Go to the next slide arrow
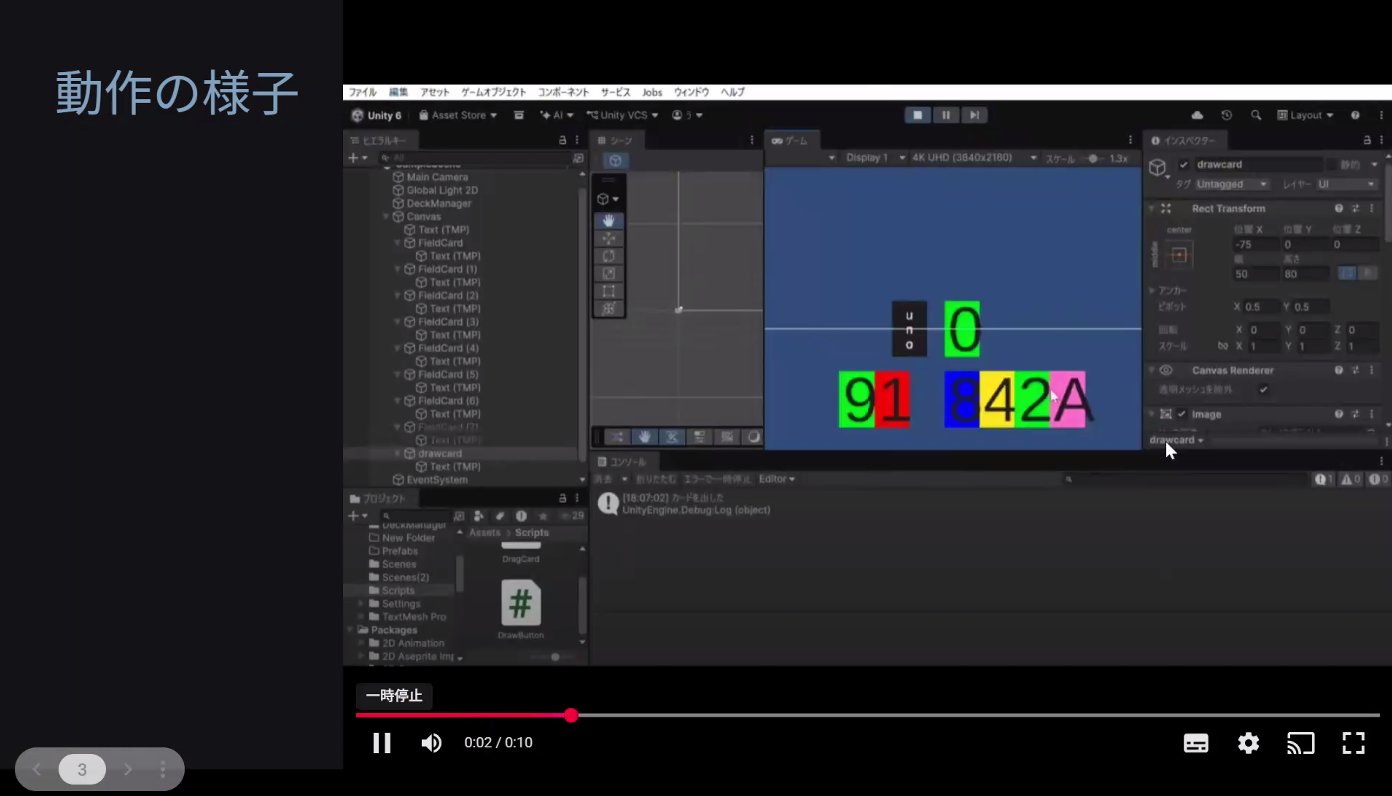 tap(128, 769)
